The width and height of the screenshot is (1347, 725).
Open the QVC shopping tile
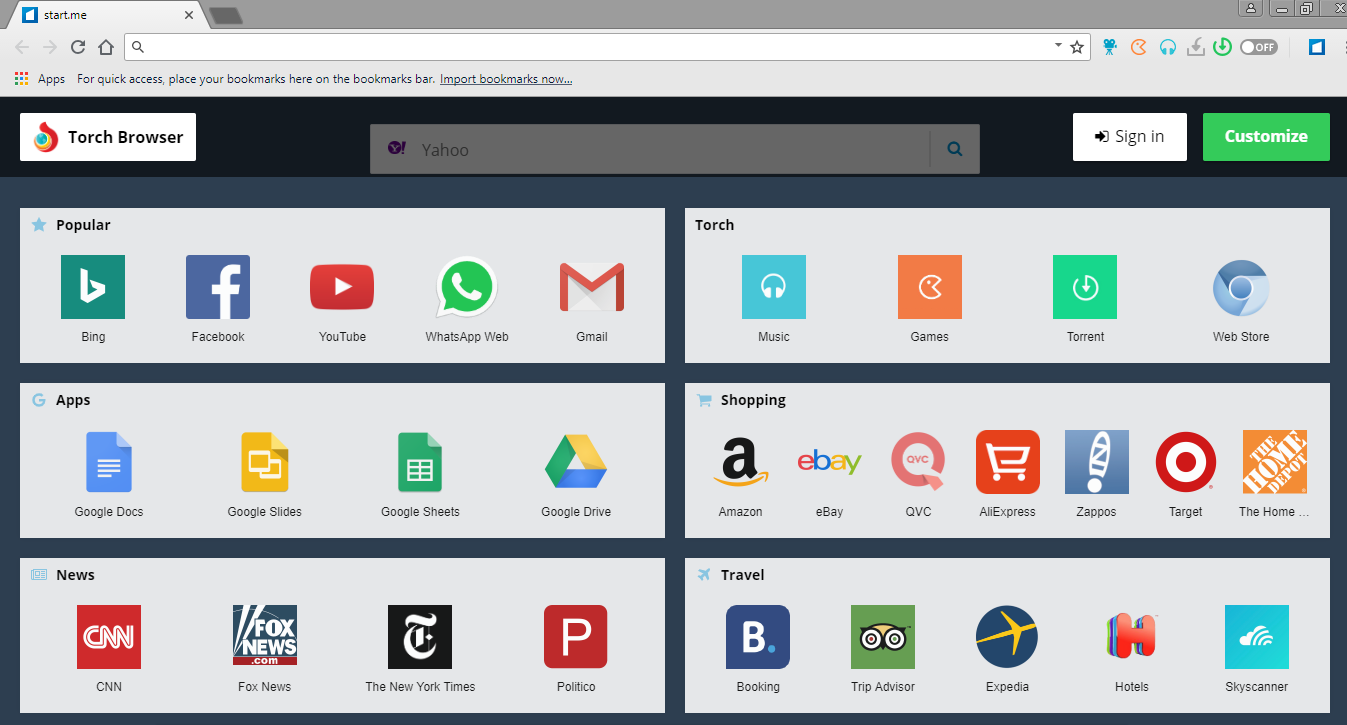pos(918,474)
